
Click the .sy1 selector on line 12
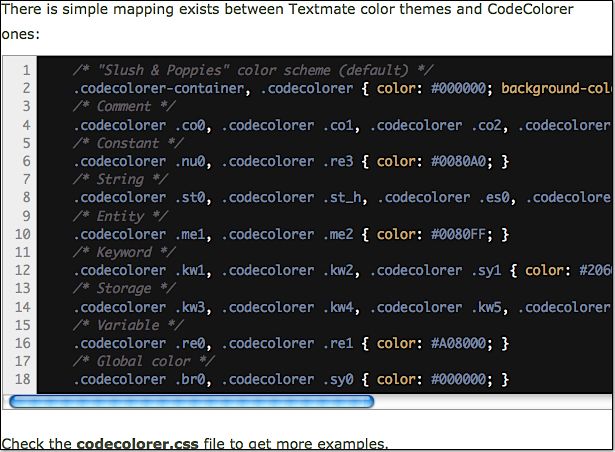(486, 270)
